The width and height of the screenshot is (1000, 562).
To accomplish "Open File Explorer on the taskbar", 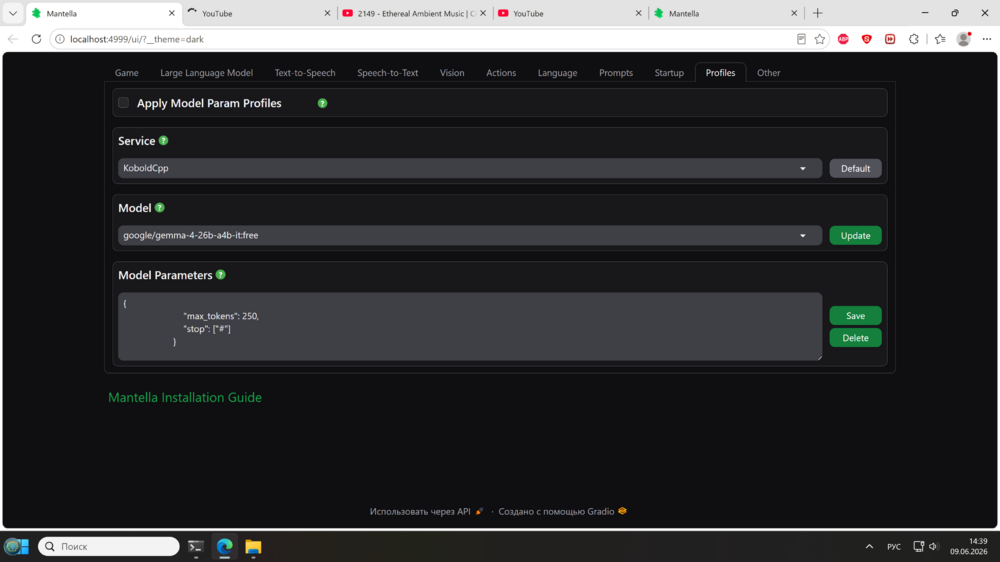I will [253, 547].
